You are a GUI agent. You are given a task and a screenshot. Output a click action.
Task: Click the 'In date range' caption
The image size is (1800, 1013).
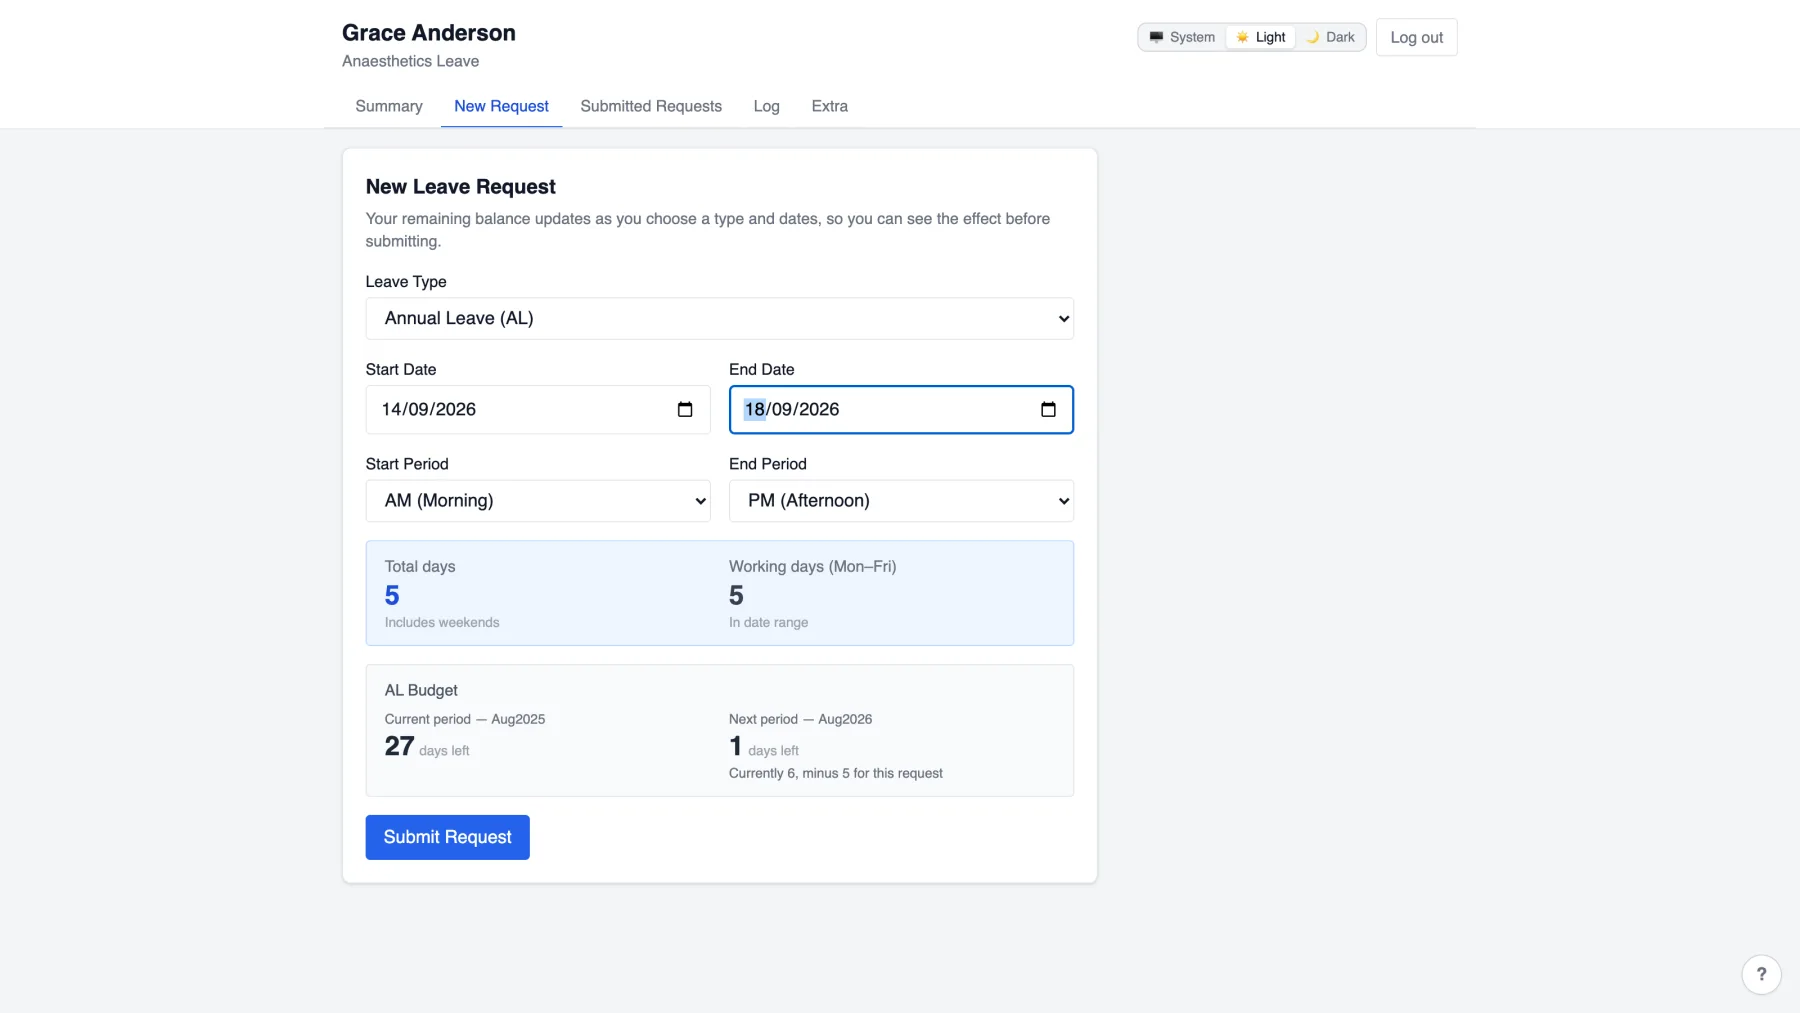(768, 622)
